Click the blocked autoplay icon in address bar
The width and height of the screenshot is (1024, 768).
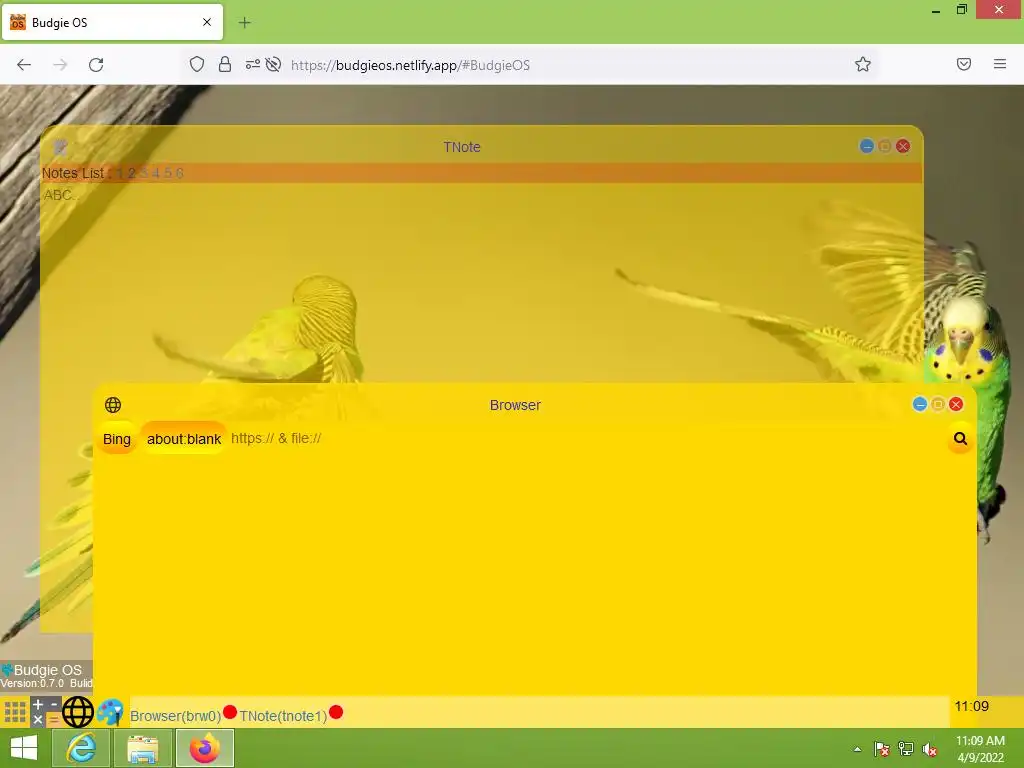point(274,64)
